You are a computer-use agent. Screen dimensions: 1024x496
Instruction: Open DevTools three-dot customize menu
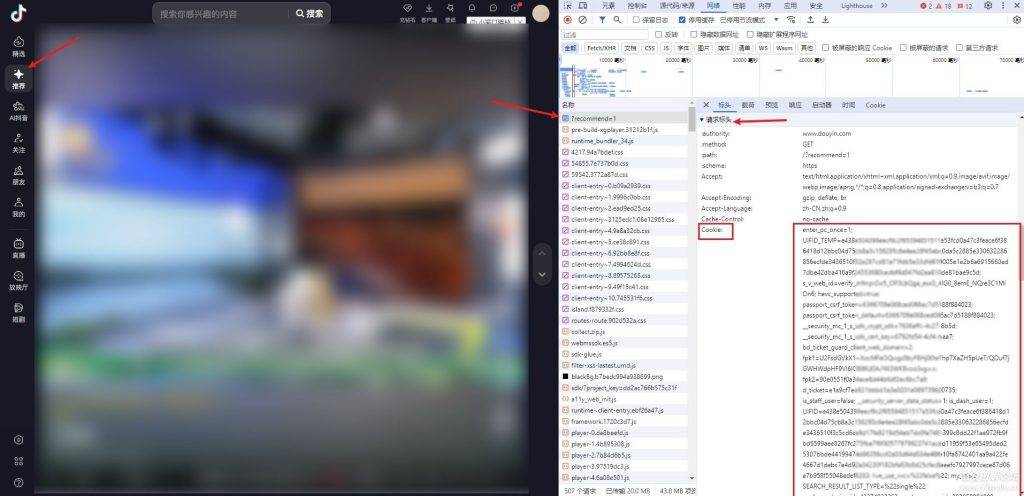point(1003,6)
